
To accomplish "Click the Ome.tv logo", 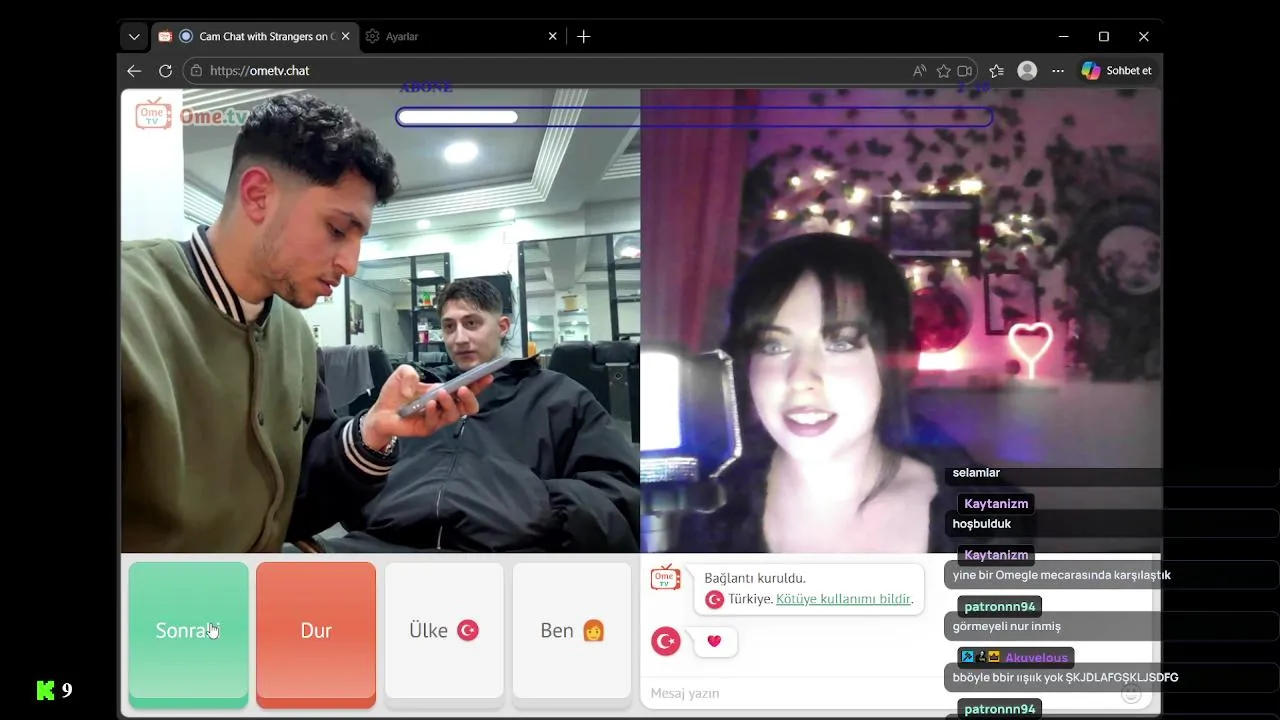I will coord(191,115).
